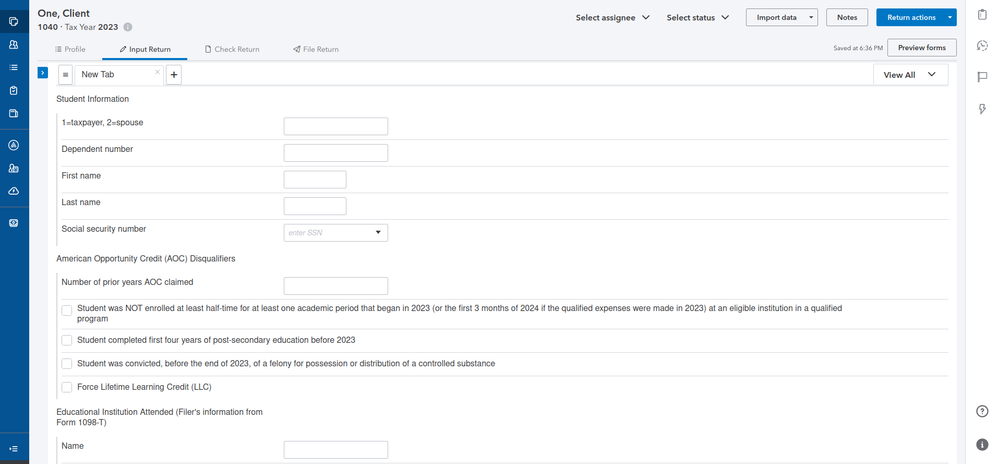
Task: Open the tax returns stacked-pages sidebar icon
Action: 13,22
